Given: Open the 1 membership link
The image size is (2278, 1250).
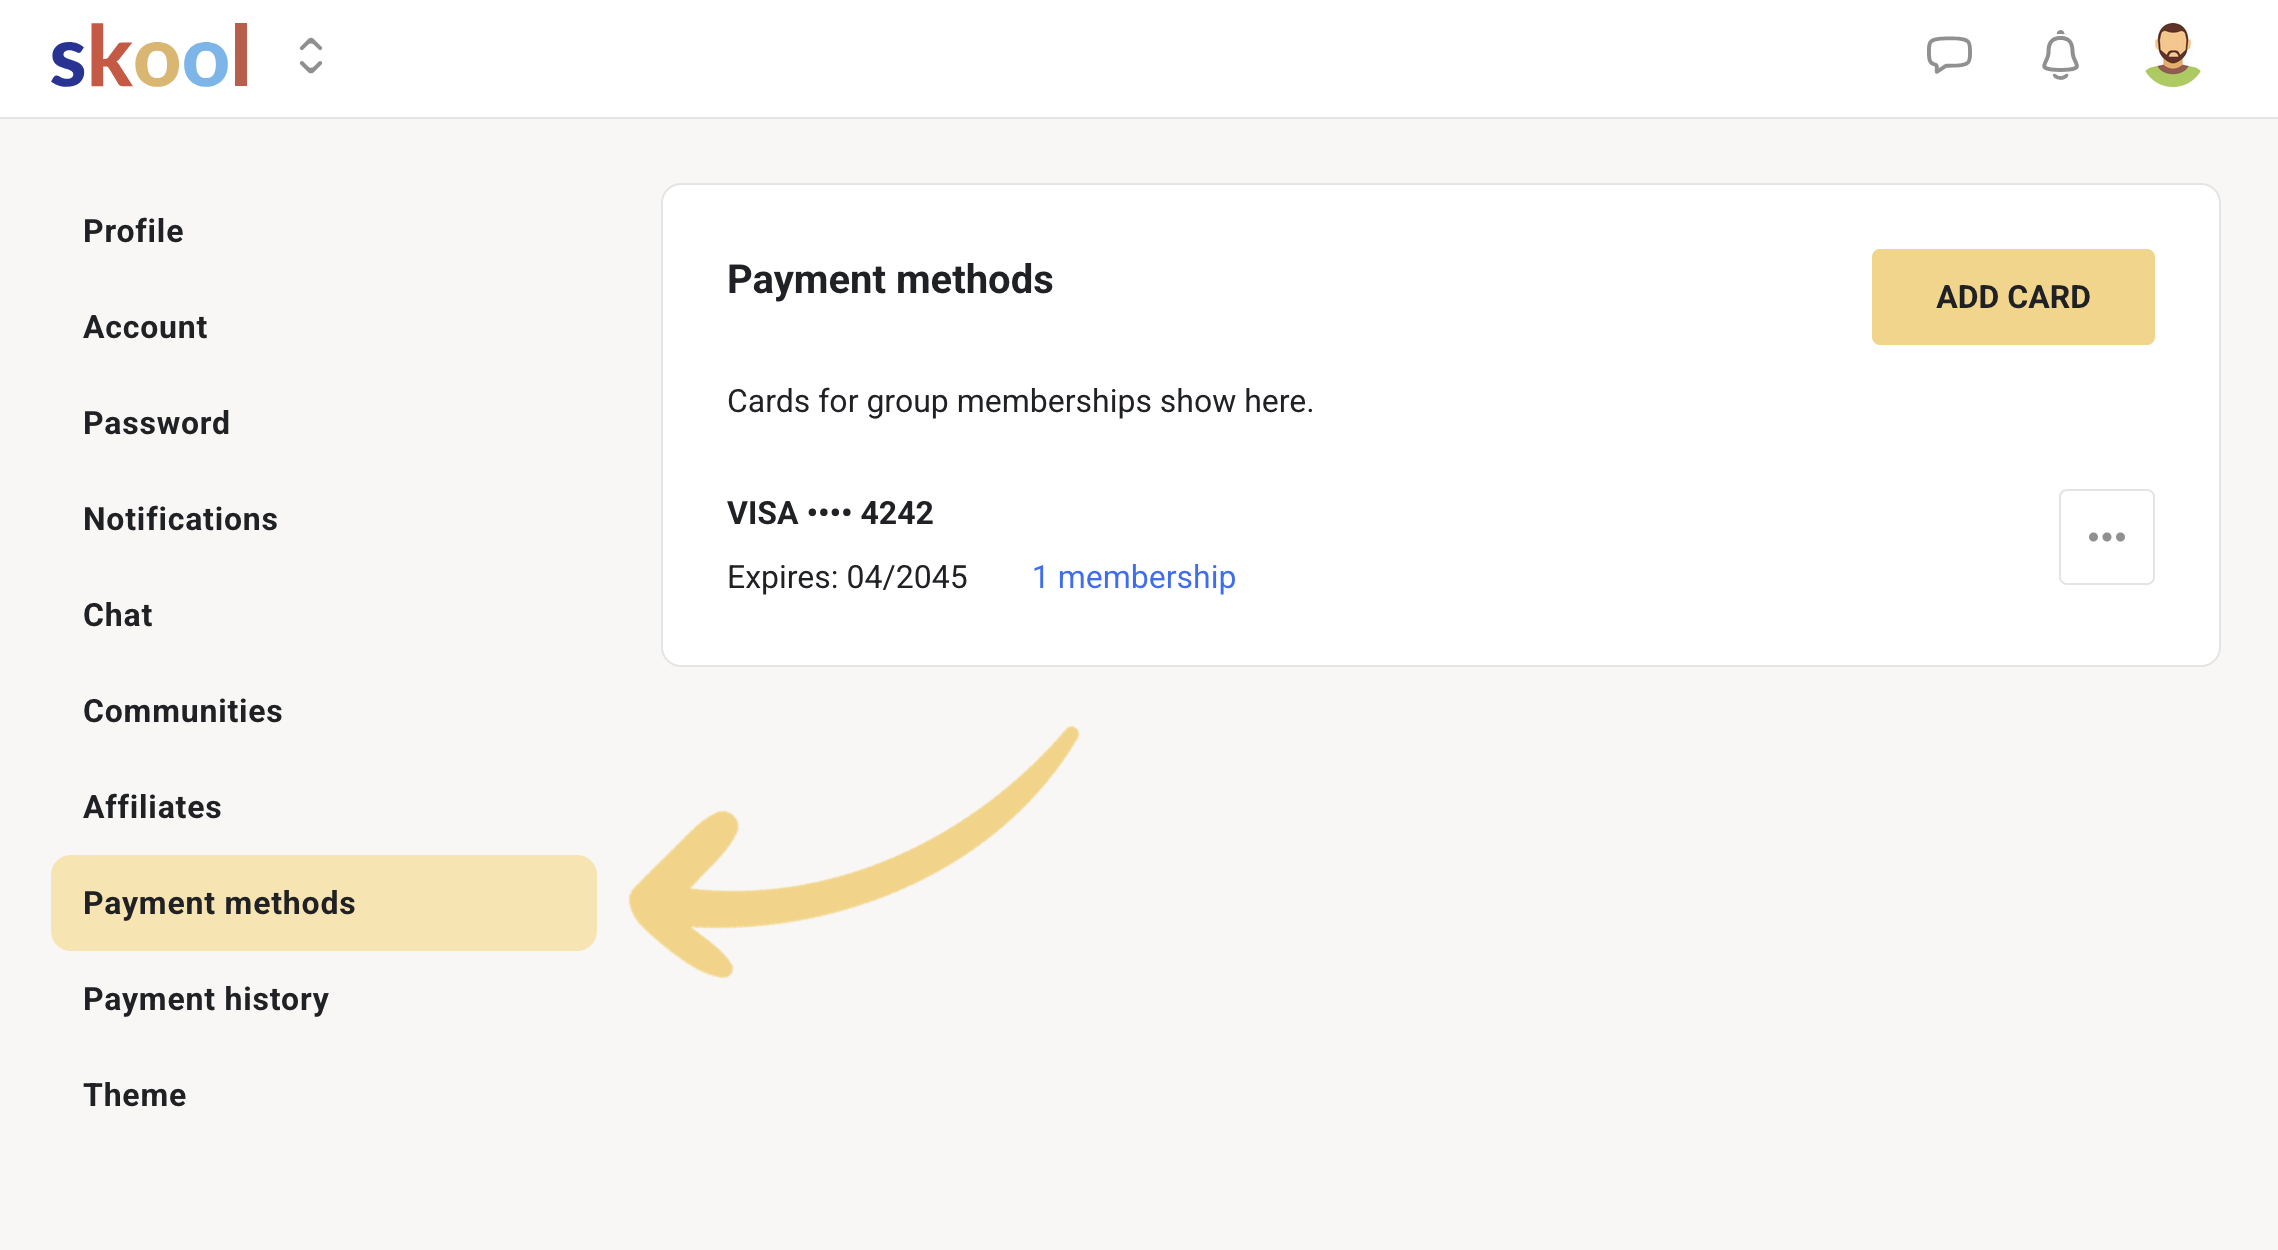Looking at the screenshot, I should (1133, 577).
